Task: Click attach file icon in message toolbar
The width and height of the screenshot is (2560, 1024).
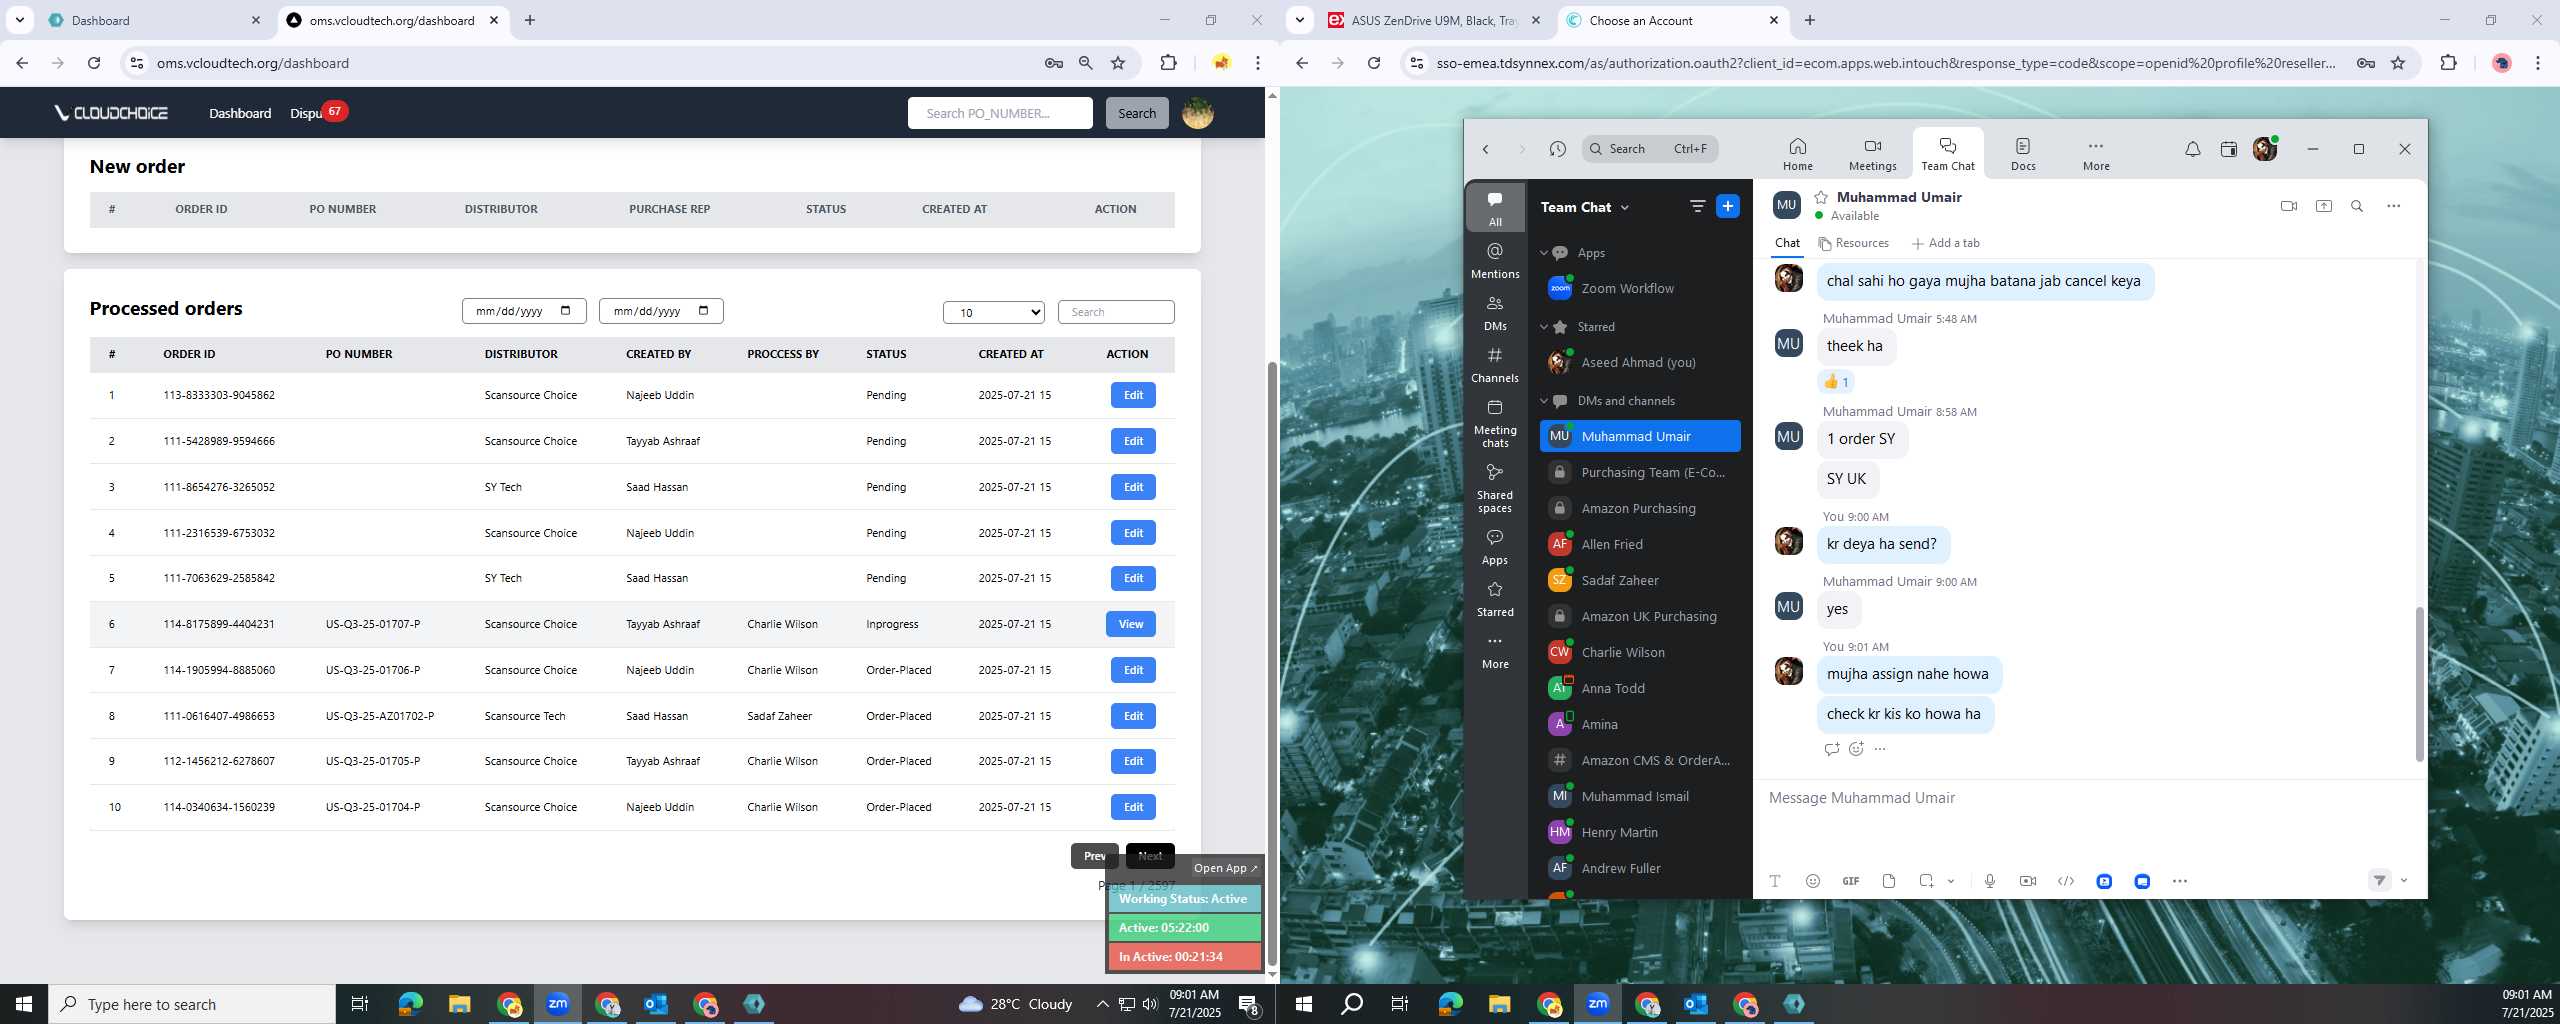Action: coord(1888,881)
